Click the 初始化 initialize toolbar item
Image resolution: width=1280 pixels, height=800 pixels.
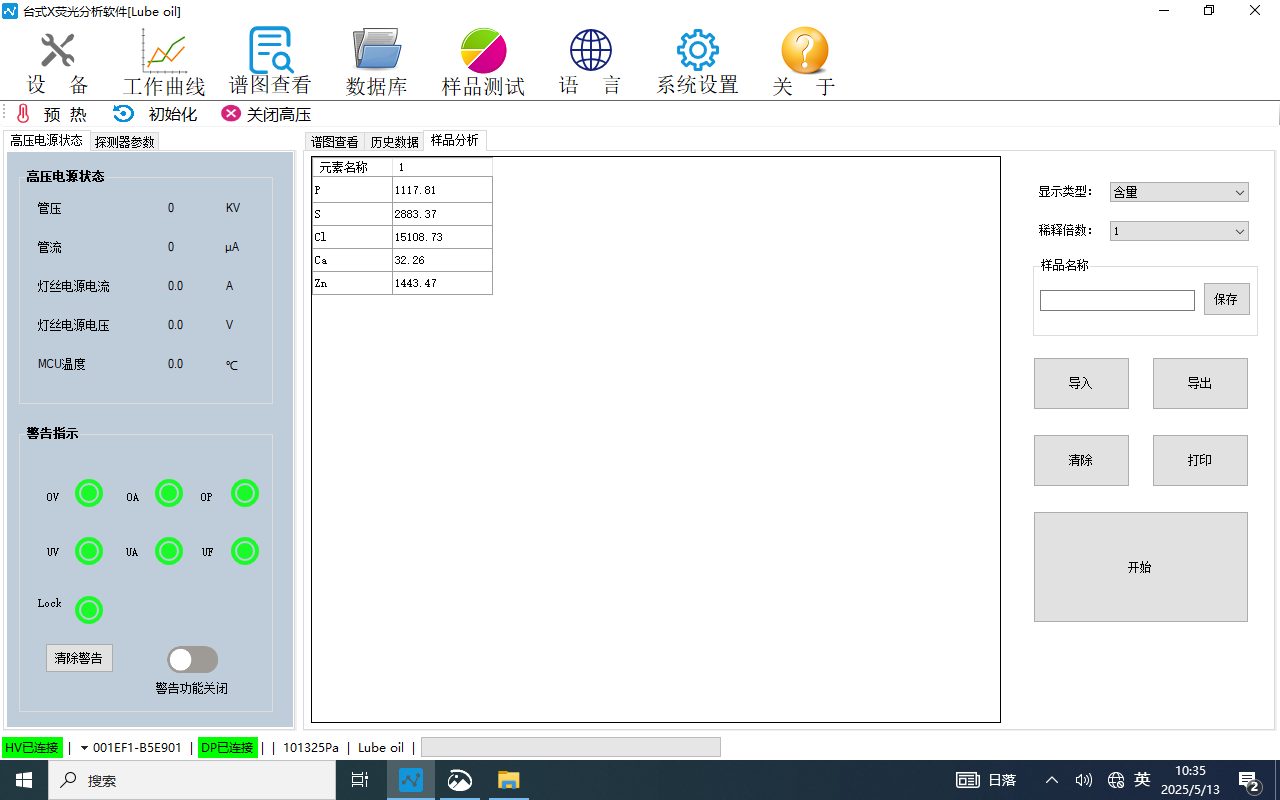click(x=155, y=114)
